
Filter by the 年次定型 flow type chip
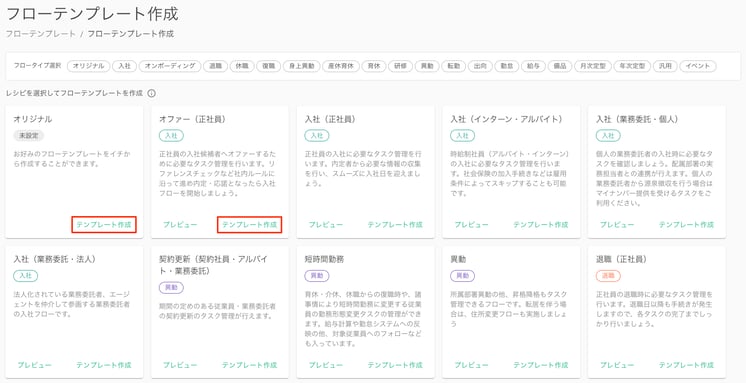632,66
